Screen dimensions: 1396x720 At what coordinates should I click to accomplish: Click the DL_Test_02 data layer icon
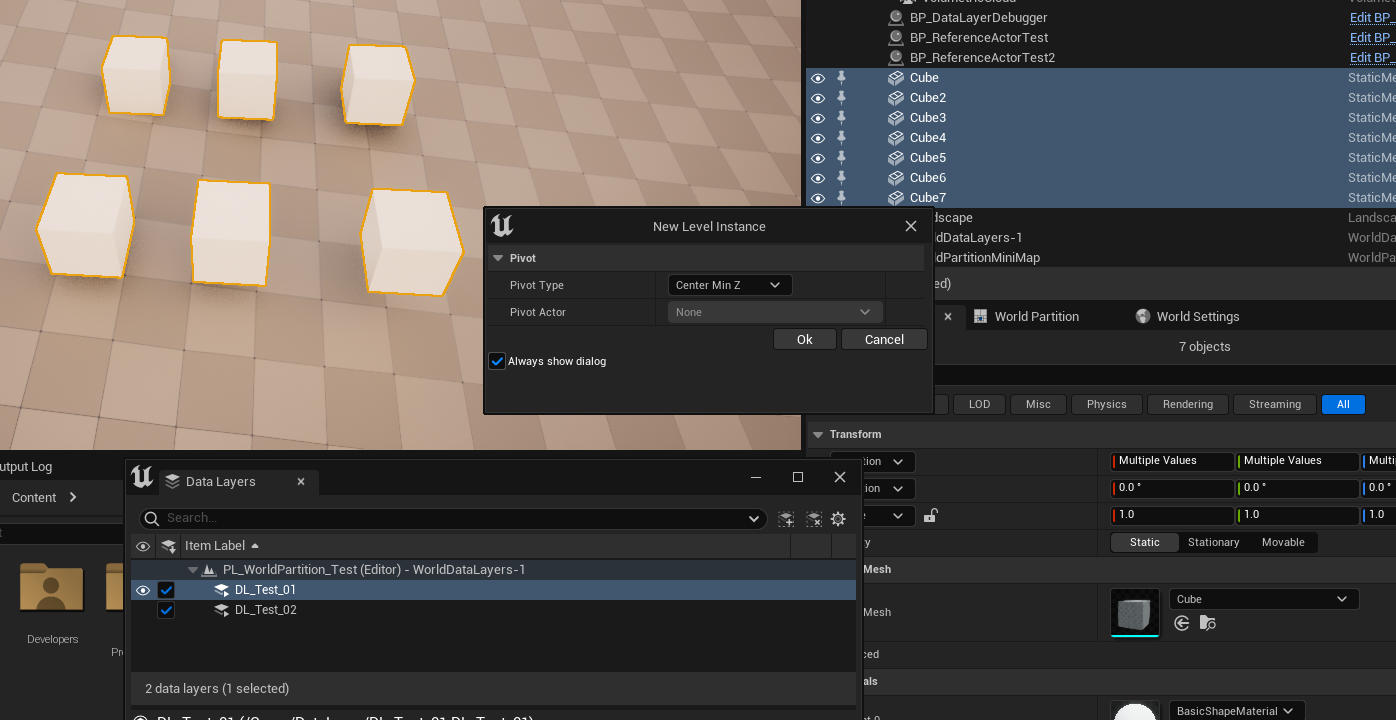(x=221, y=610)
